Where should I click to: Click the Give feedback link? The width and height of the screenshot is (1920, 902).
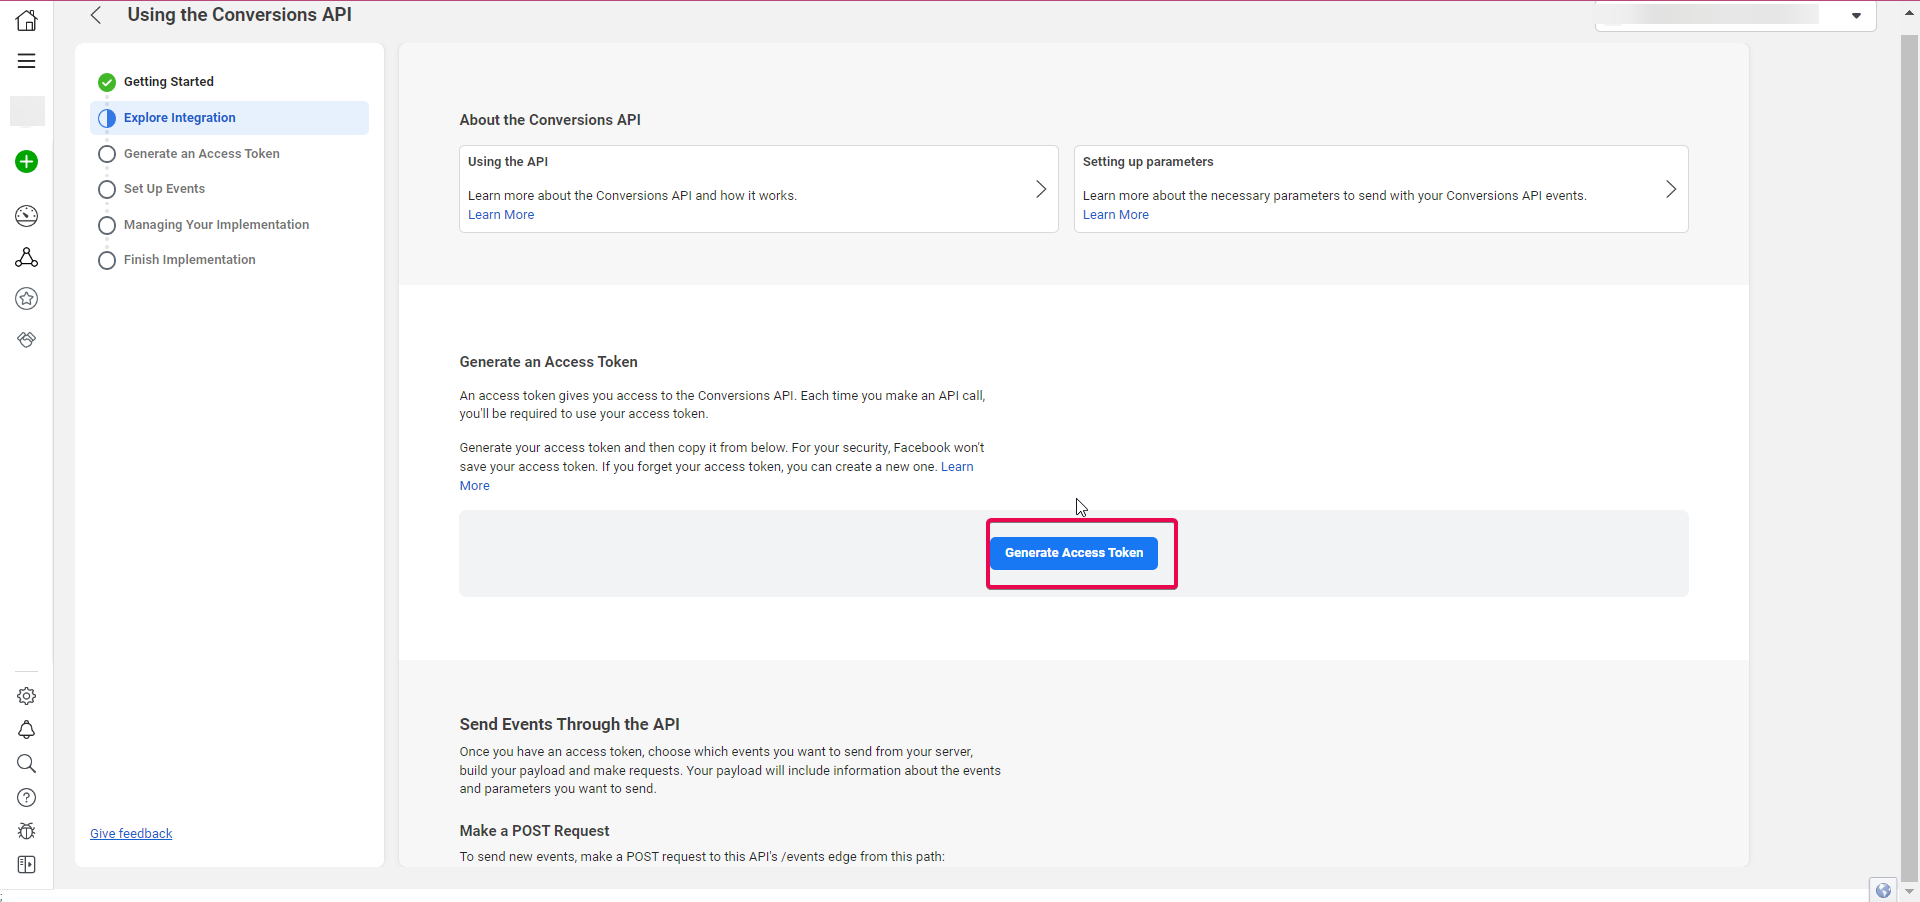coord(131,834)
